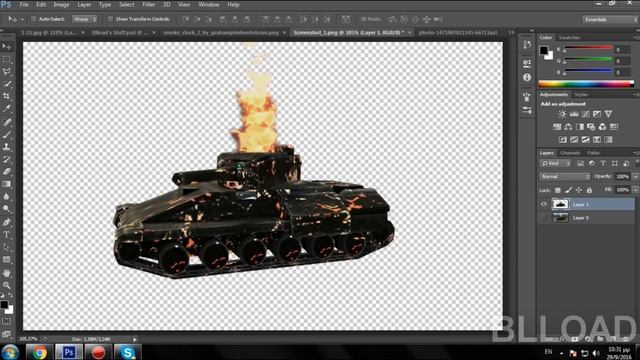Open the Filter menu

[x=149, y=4]
